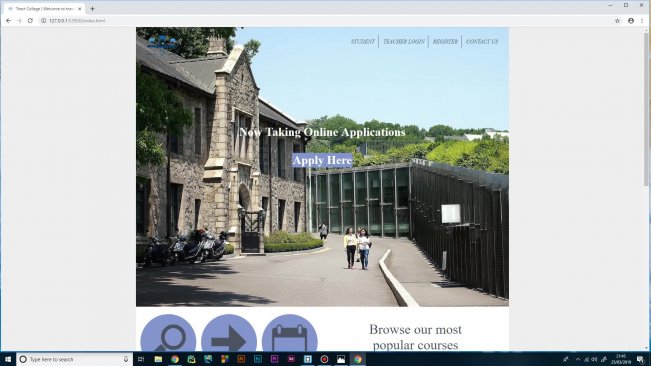Open the STUDENT nav link
651x366 pixels.
click(x=363, y=41)
